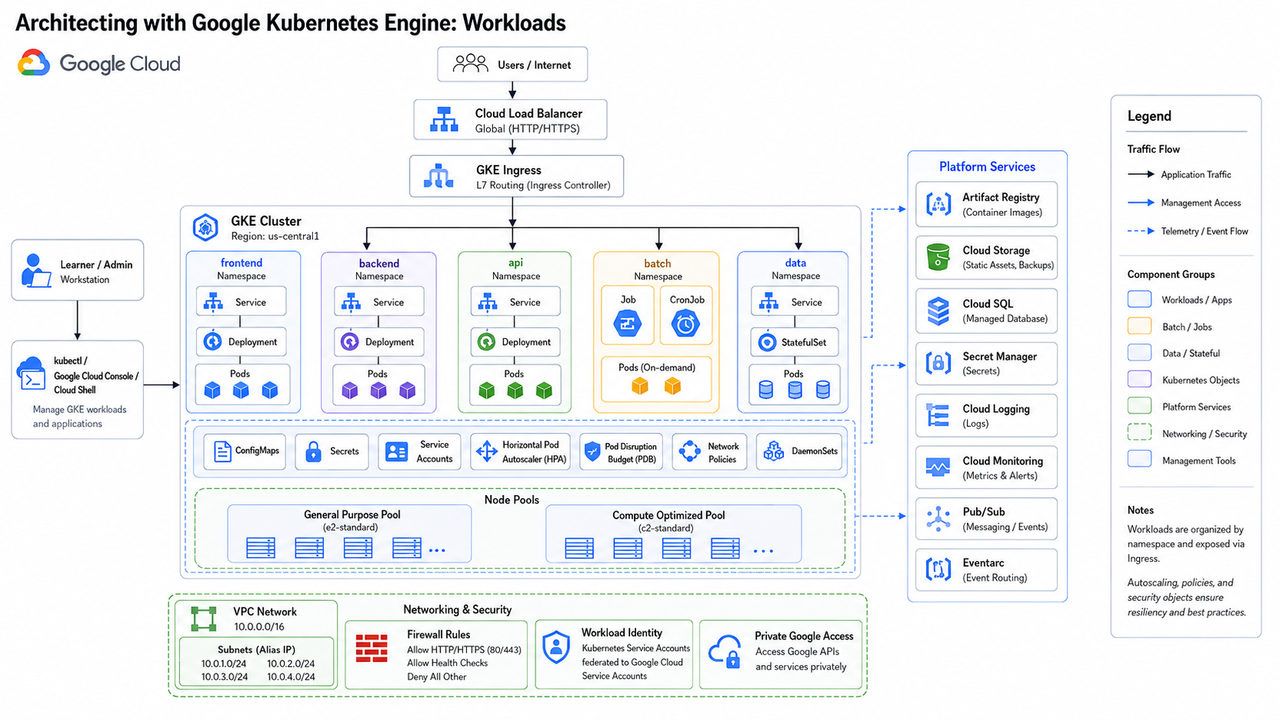Click the Kubernetes Objects purple legend swatch
This screenshot has width=1280, height=720.
click(1140, 380)
